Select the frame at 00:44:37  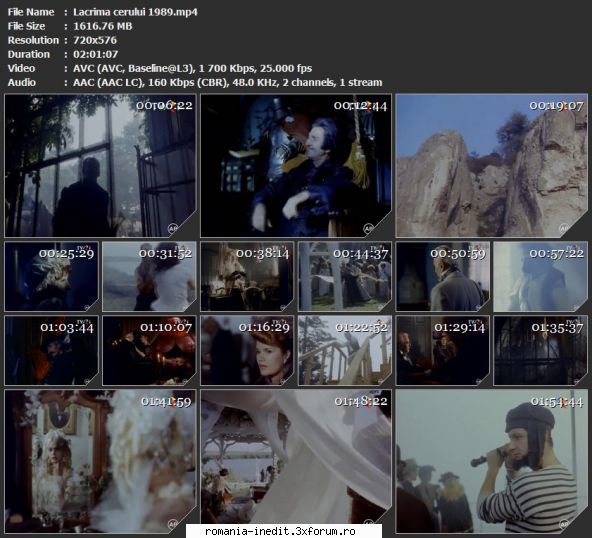tap(345, 276)
